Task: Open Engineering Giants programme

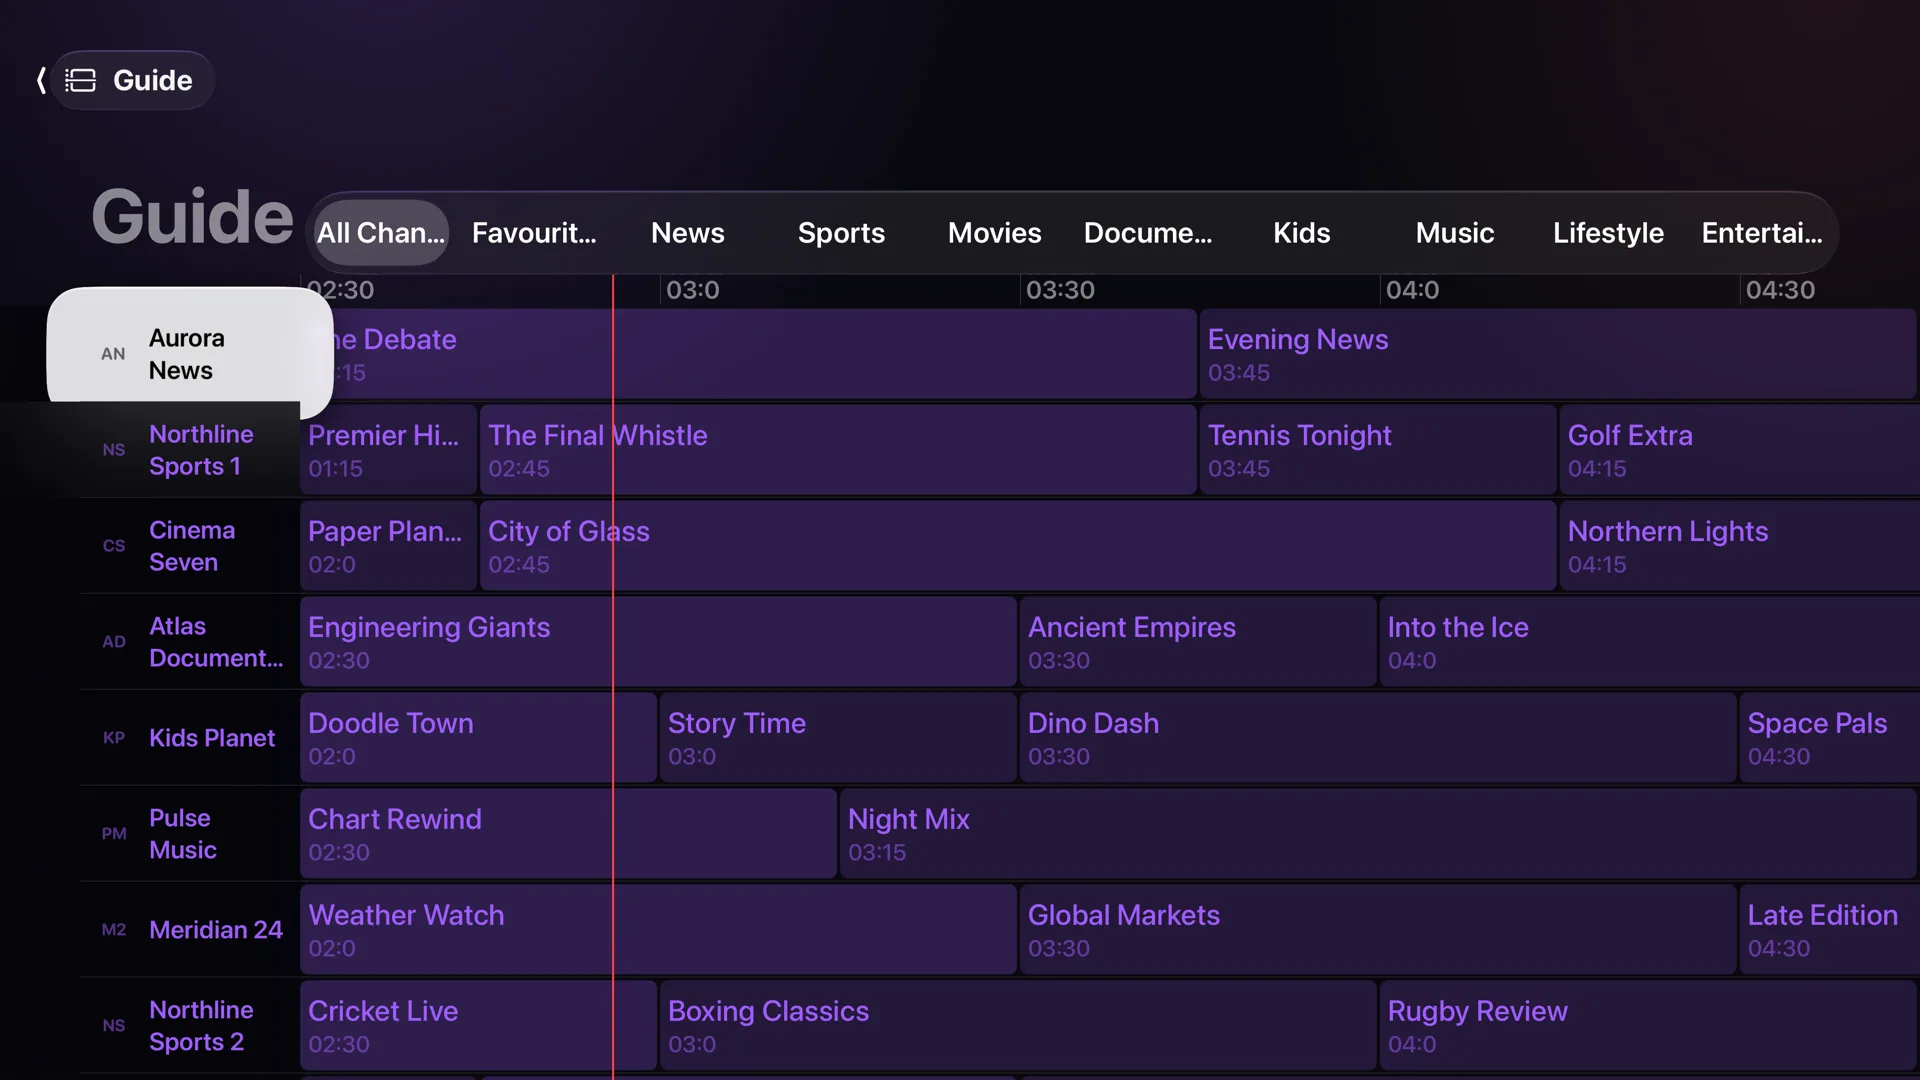Action: pyautogui.click(x=658, y=642)
